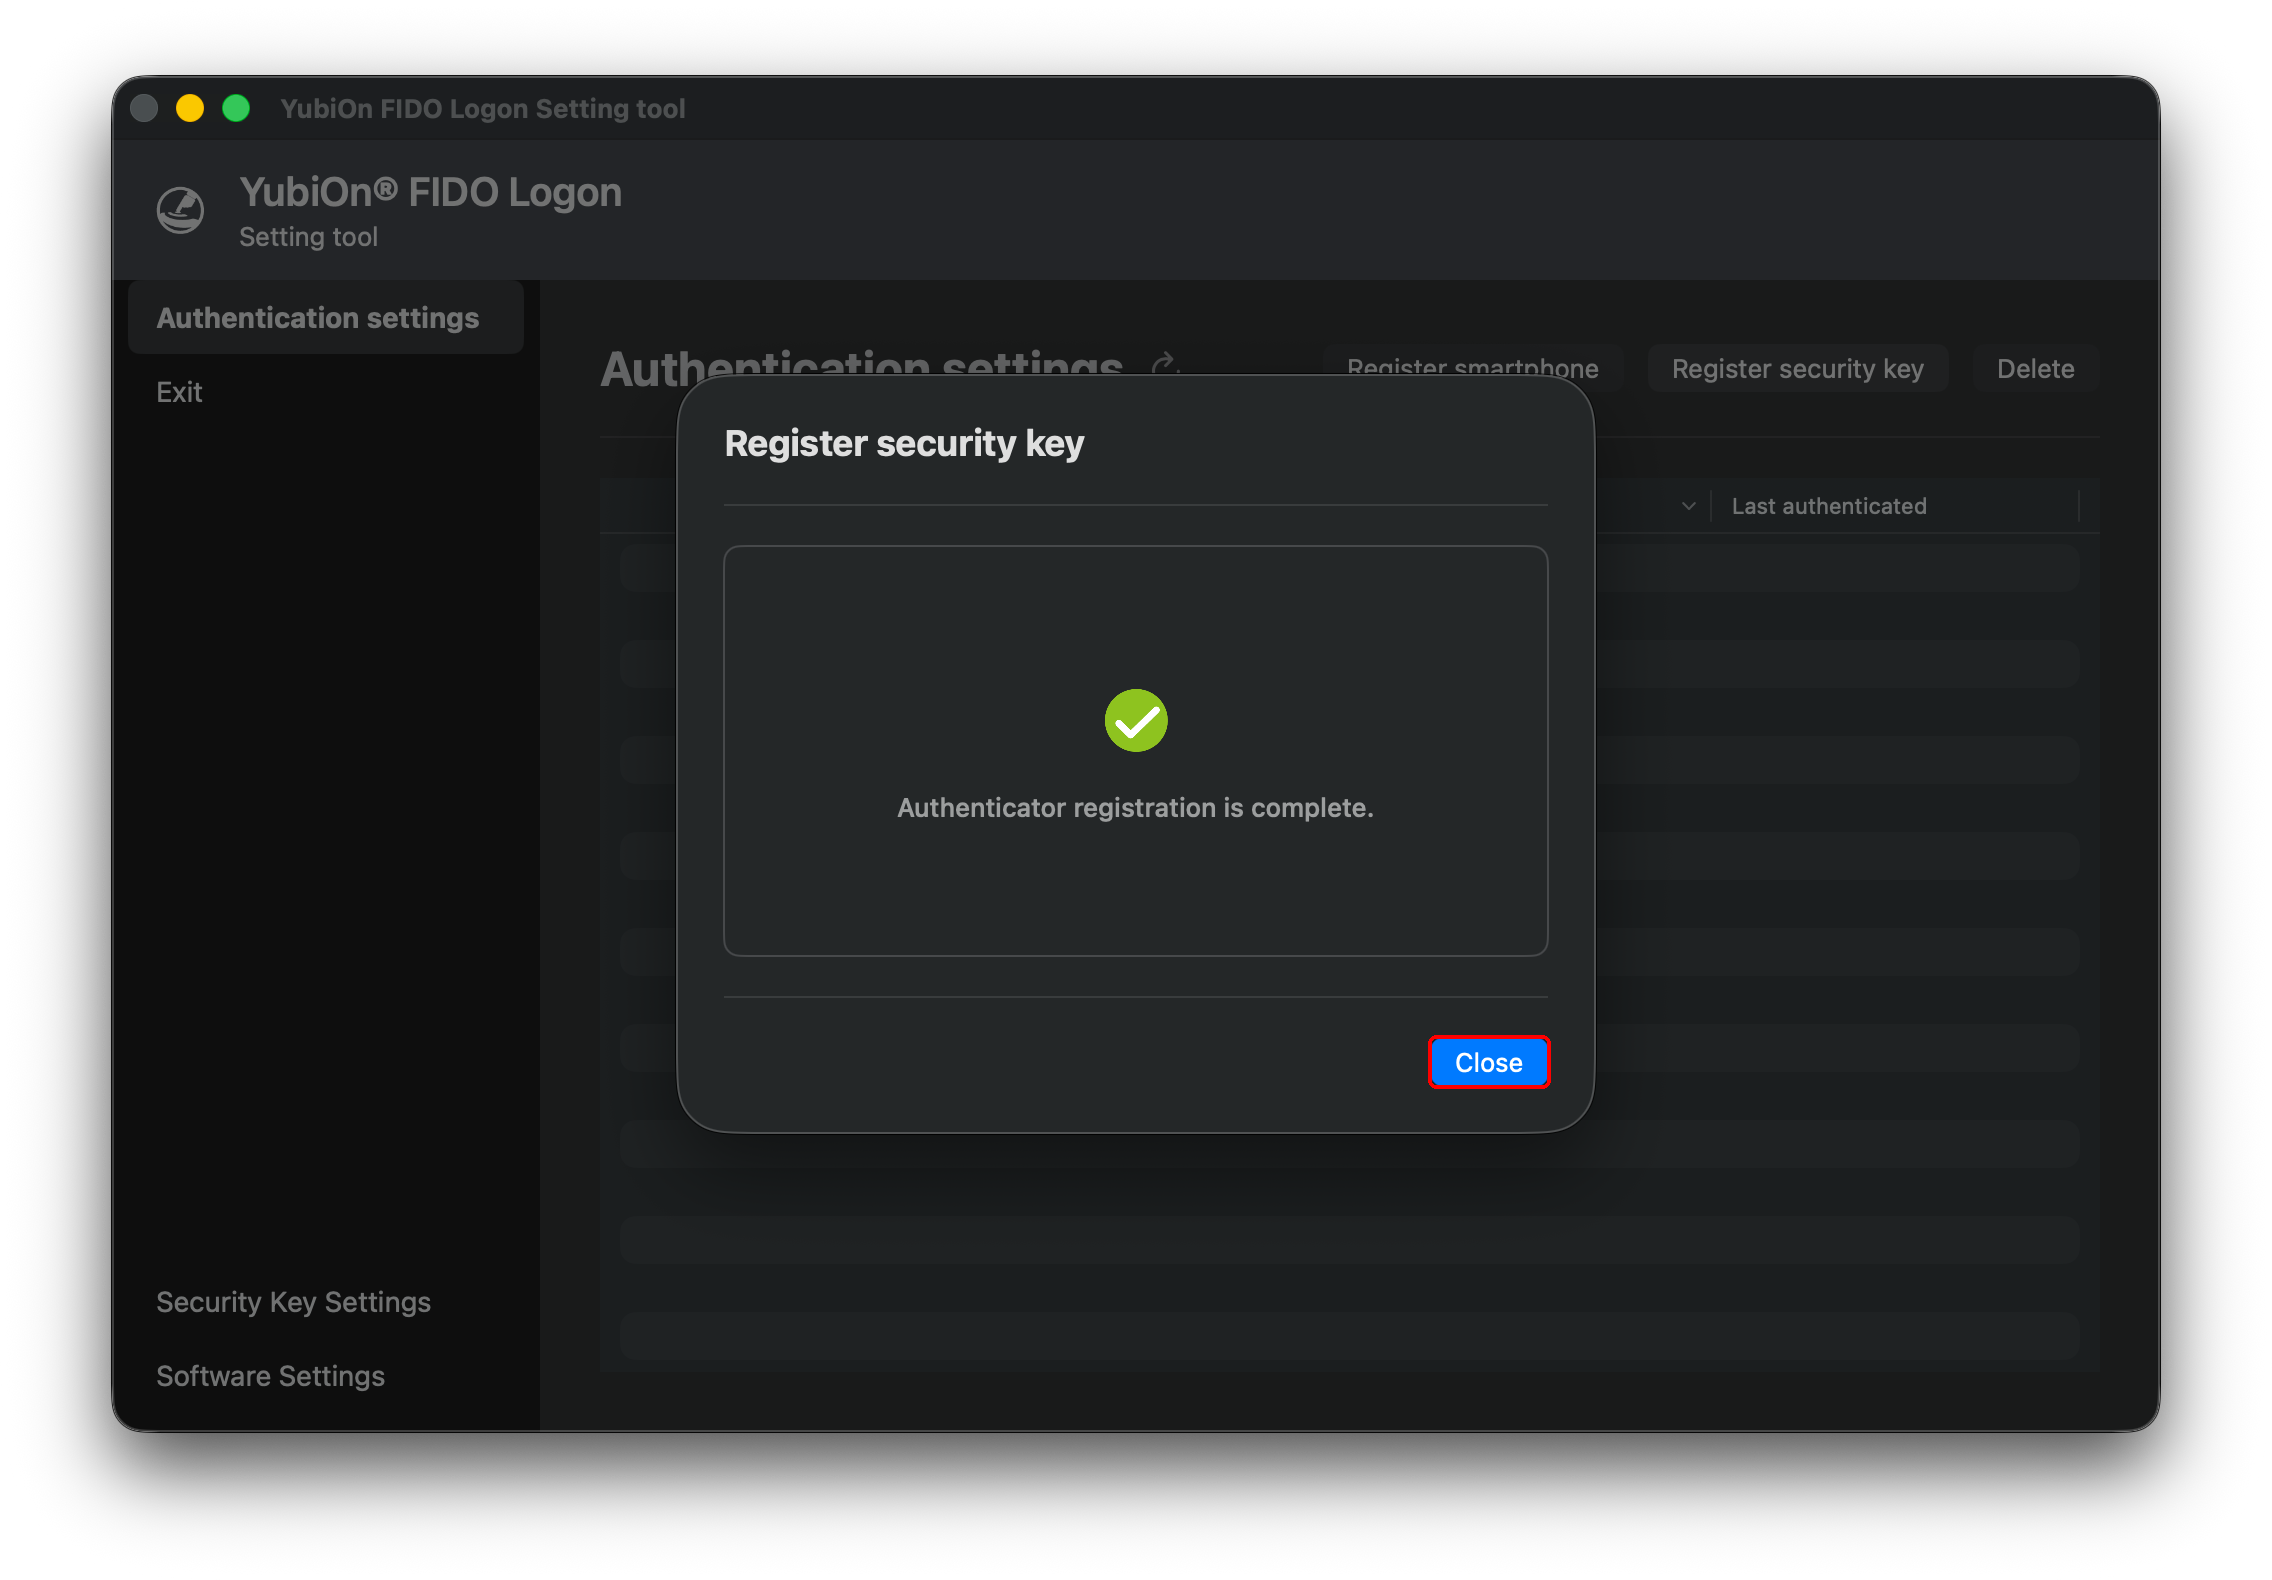Click the 'Setting tool' subtitle text
The width and height of the screenshot is (2272, 1580).
click(x=308, y=237)
